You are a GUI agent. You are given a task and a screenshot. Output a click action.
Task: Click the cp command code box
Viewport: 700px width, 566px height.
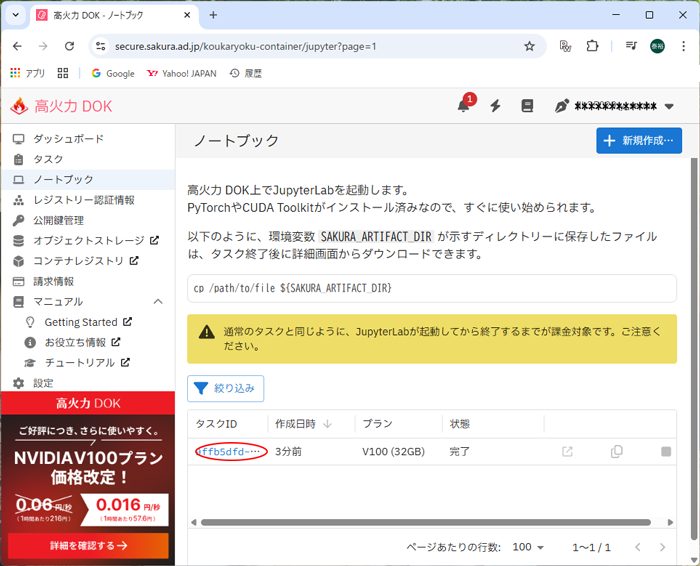[432, 288]
